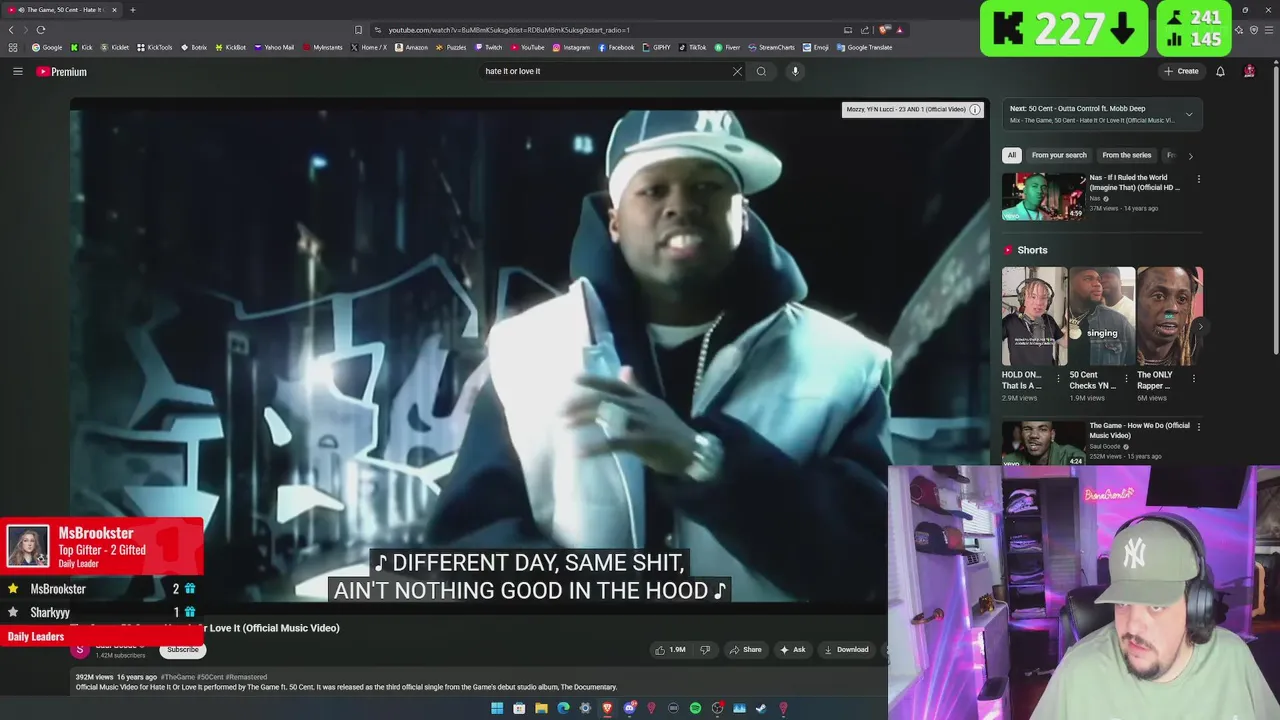This screenshot has height=720, width=1280.
Task: Start voice search with the microphone
Action: coord(795,71)
